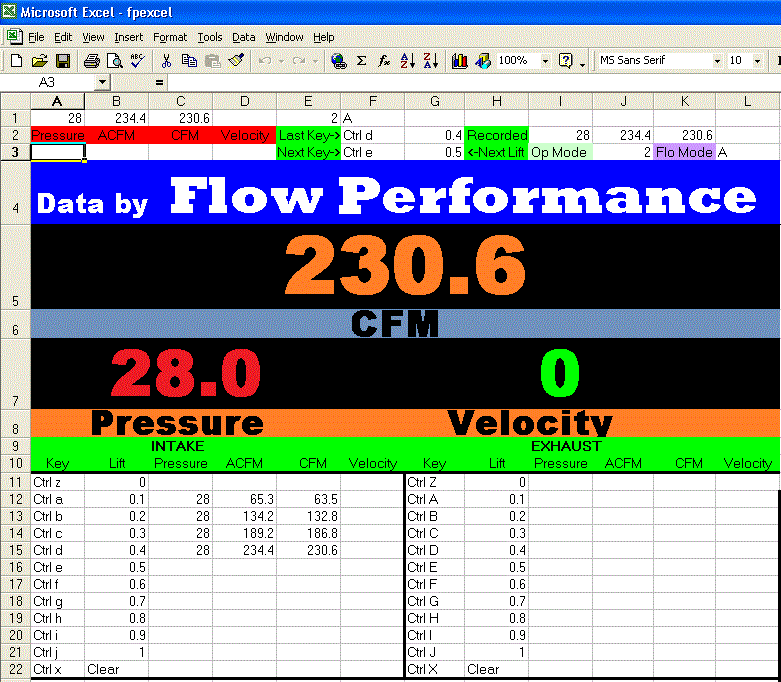
Task: Click the Drawing toolbar icon
Action: click(483, 61)
